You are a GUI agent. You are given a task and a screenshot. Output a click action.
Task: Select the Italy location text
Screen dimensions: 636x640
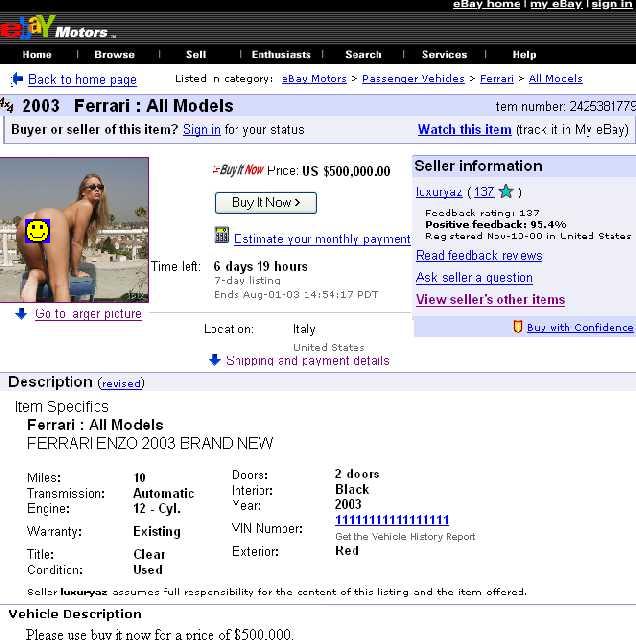pos(304,329)
